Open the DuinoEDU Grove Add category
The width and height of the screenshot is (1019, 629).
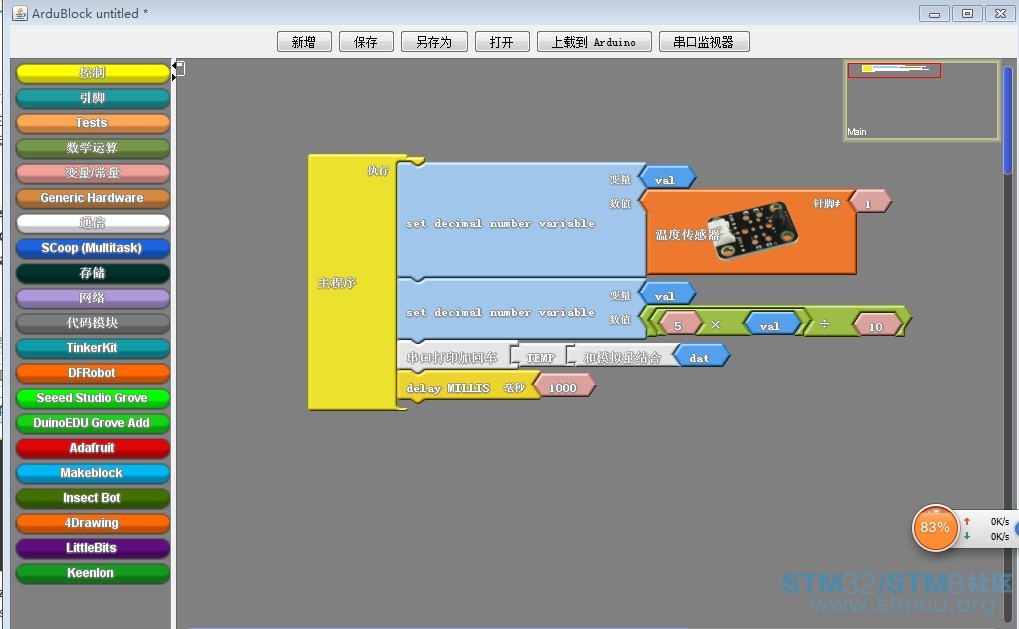[92, 423]
